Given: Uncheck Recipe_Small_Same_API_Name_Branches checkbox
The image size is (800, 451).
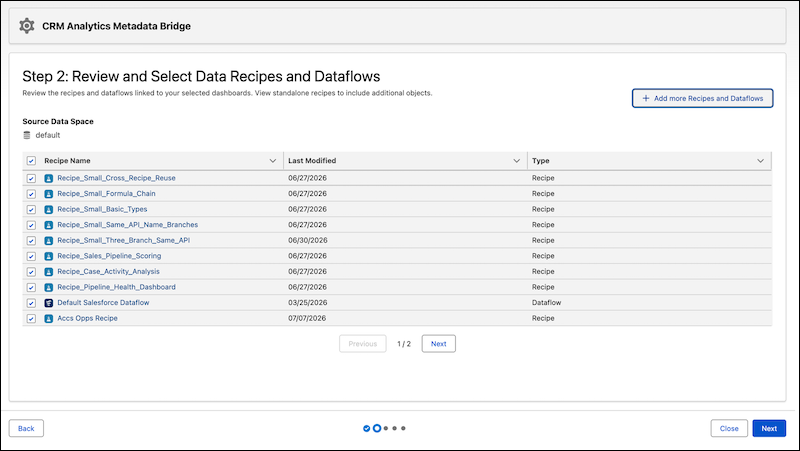Looking at the screenshot, I should (31, 225).
